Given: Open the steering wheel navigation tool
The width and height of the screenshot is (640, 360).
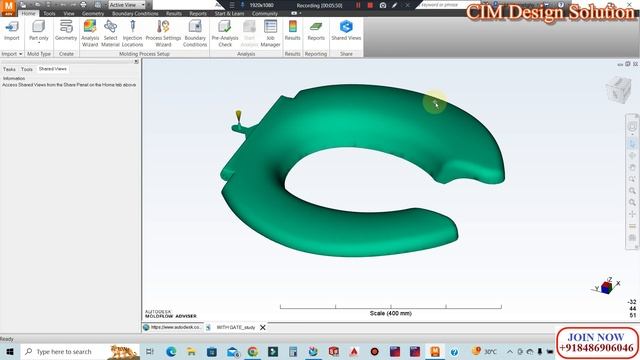Looking at the screenshot, I should [632, 126].
